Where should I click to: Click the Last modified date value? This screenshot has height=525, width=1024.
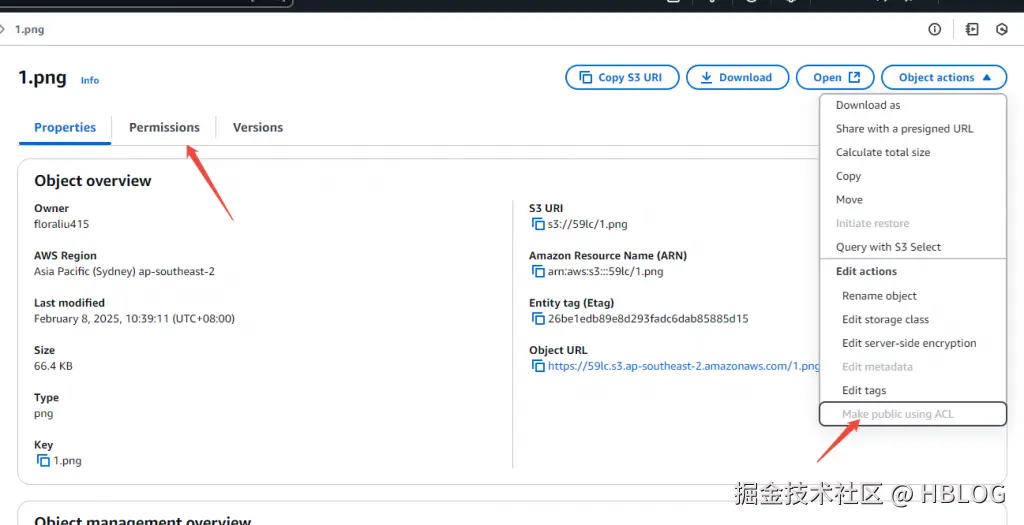[x=135, y=319]
